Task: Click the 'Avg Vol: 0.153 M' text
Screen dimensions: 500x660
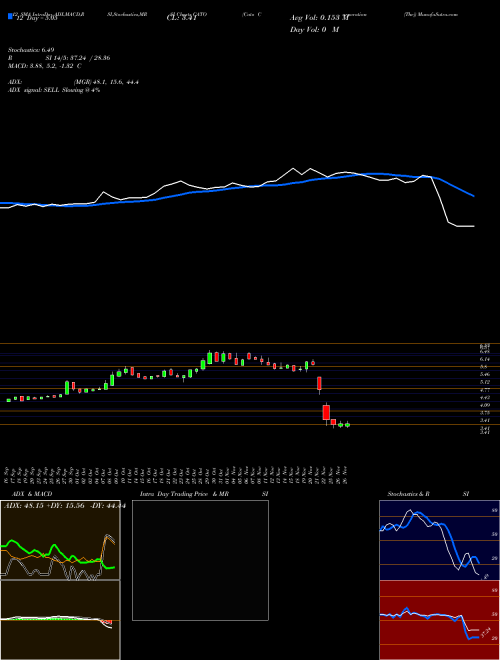Action: pos(319,18)
